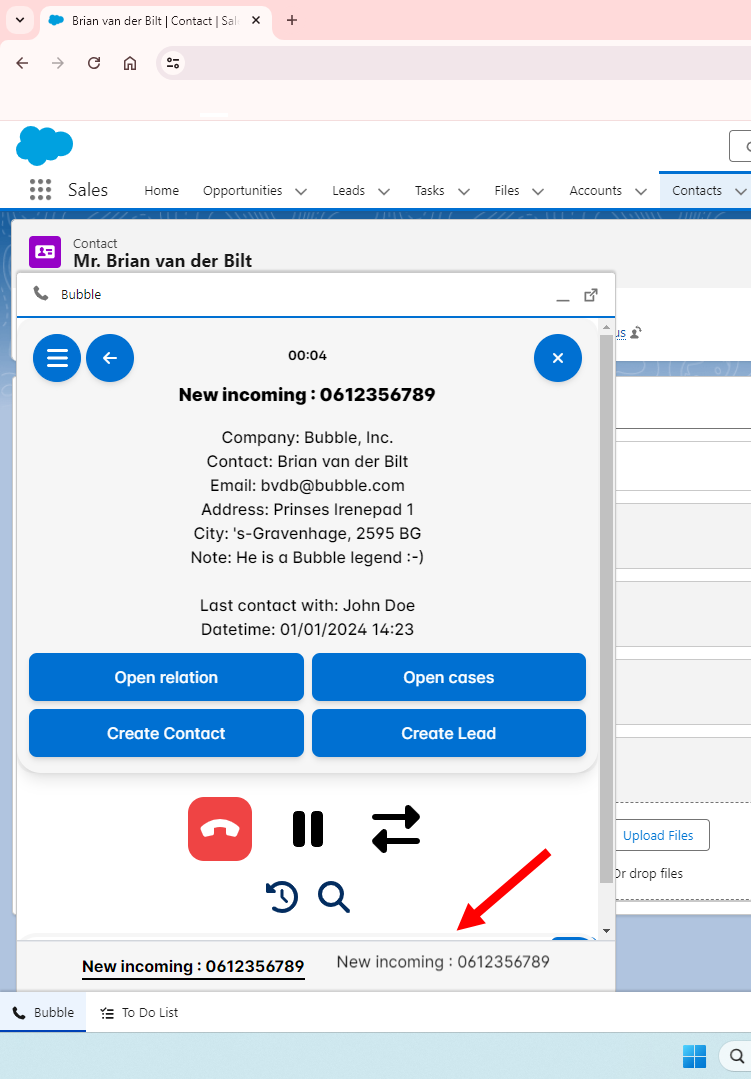Expand the Opportunities tab dropdown chevron
This screenshot has height=1079, width=751.
pyautogui.click(x=300, y=191)
